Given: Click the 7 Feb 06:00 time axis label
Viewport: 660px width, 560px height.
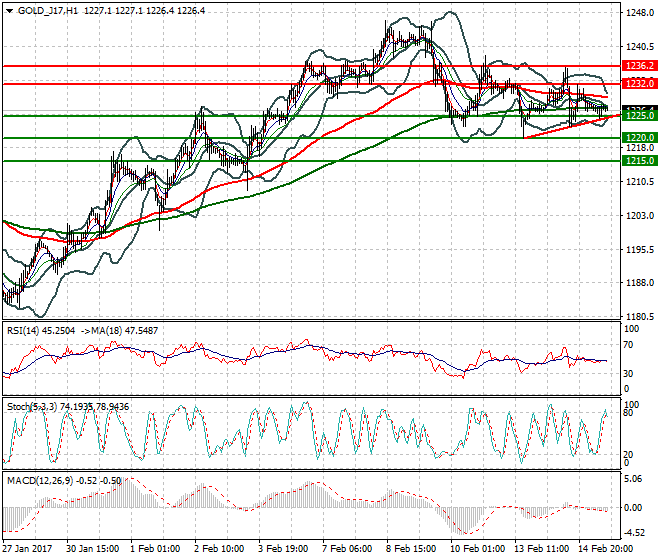Looking at the screenshot, I should tap(347, 549).
